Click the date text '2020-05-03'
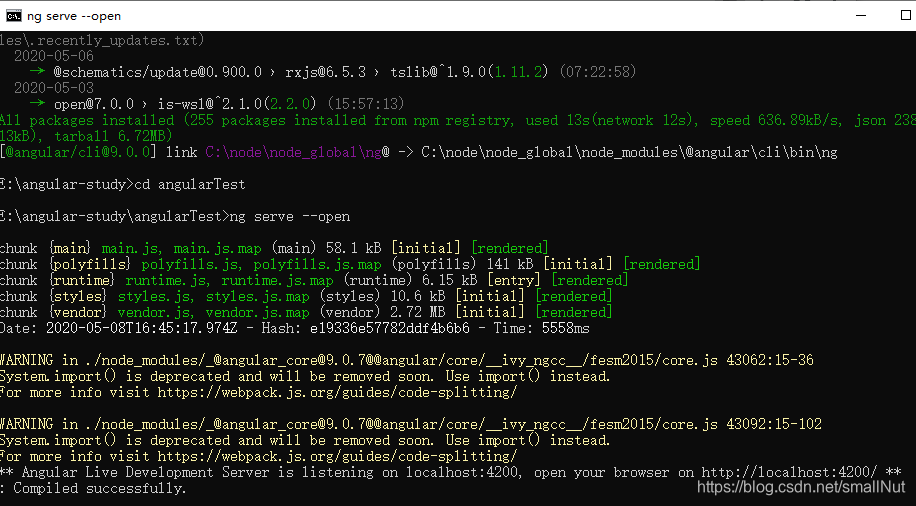This screenshot has width=916, height=506. [54, 88]
